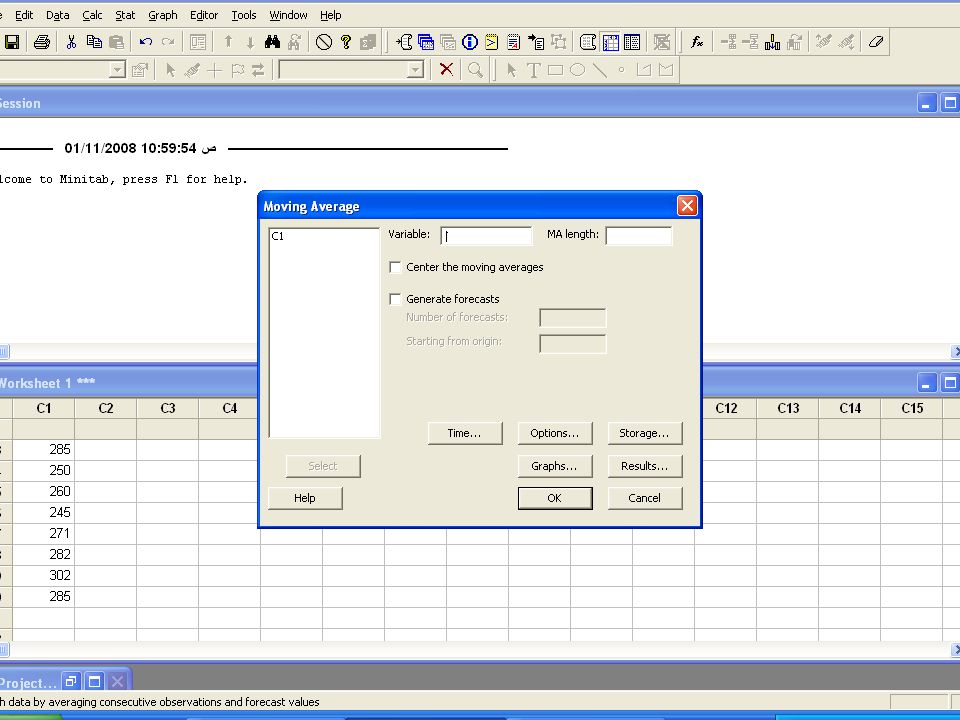Screen dimensions: 960x720
Task: Click the arrow-to-list icon before the frame icon
Action: (536, 42)
